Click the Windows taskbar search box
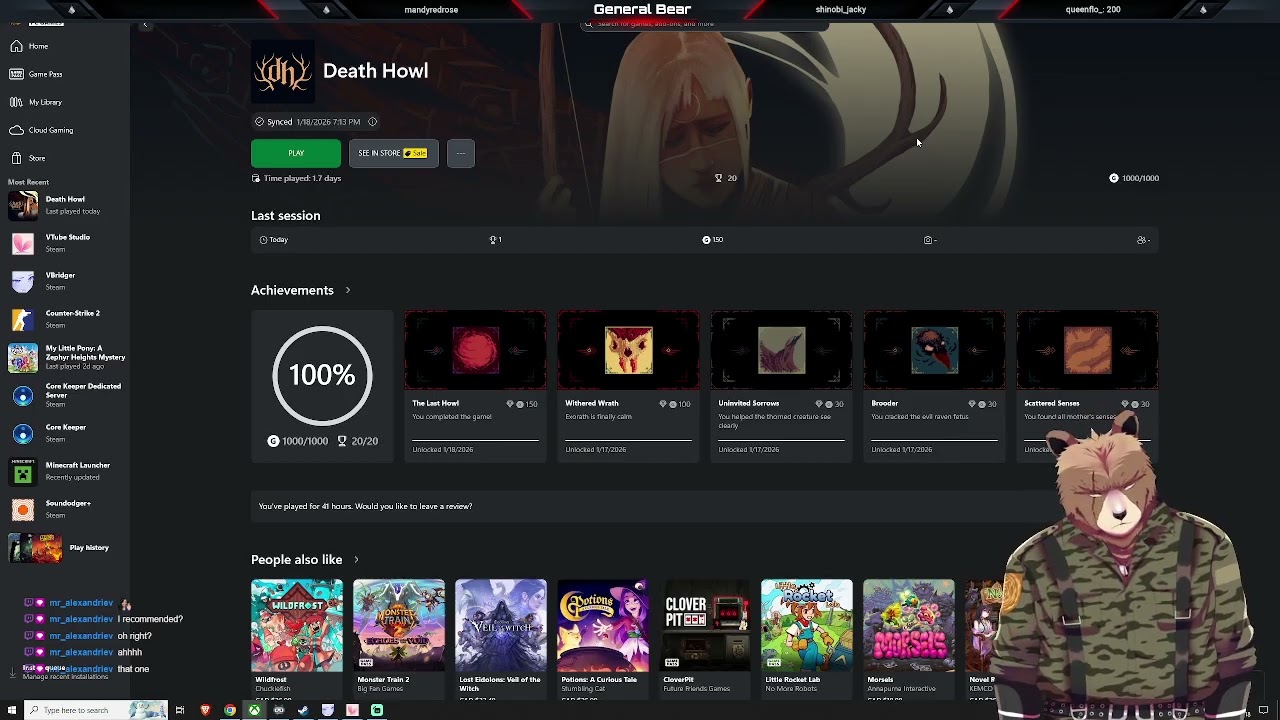The image size is (1280, 720). coord(96,710)
